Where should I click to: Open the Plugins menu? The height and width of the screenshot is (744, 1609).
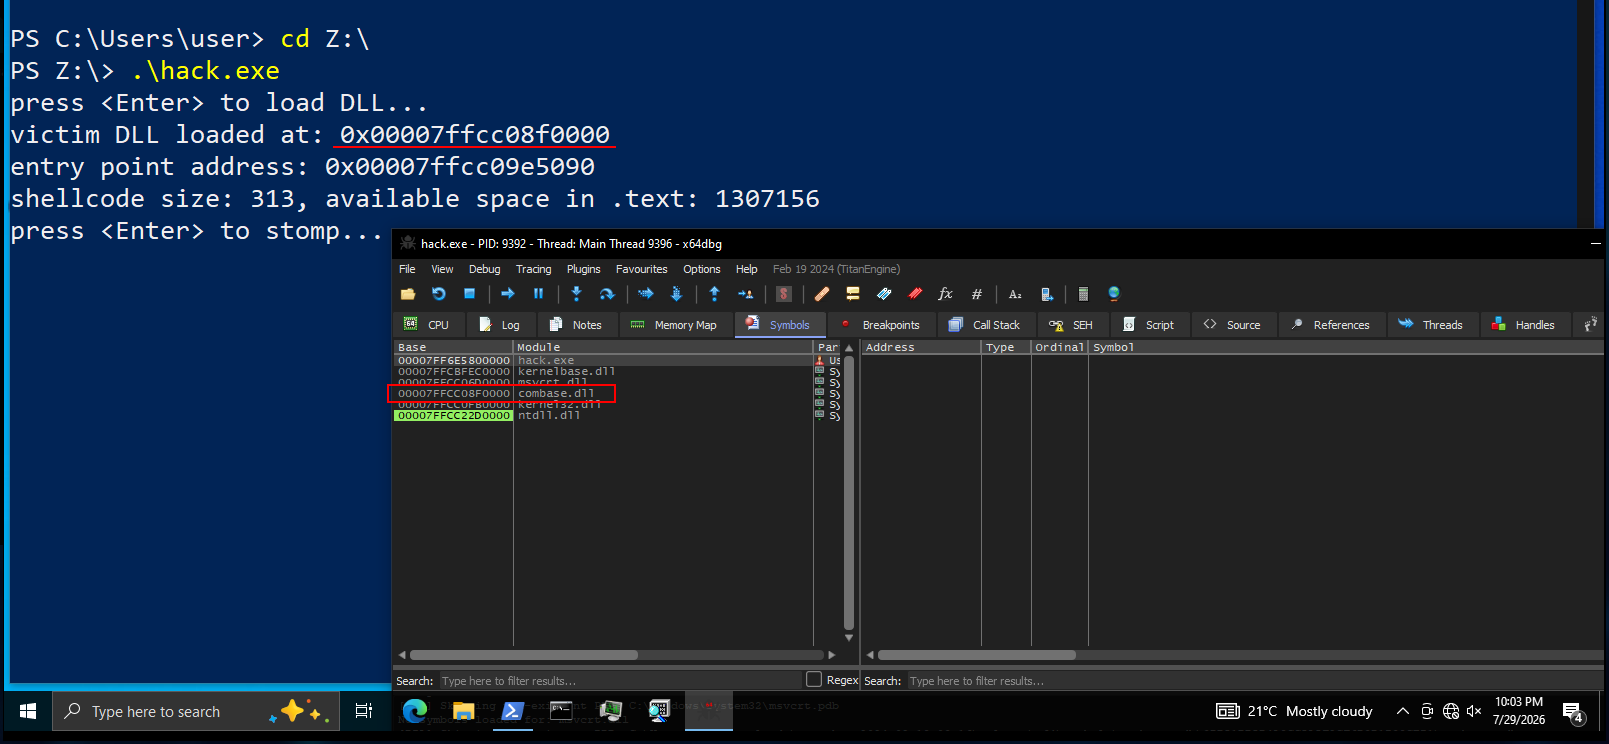click(x=584, y=269)
